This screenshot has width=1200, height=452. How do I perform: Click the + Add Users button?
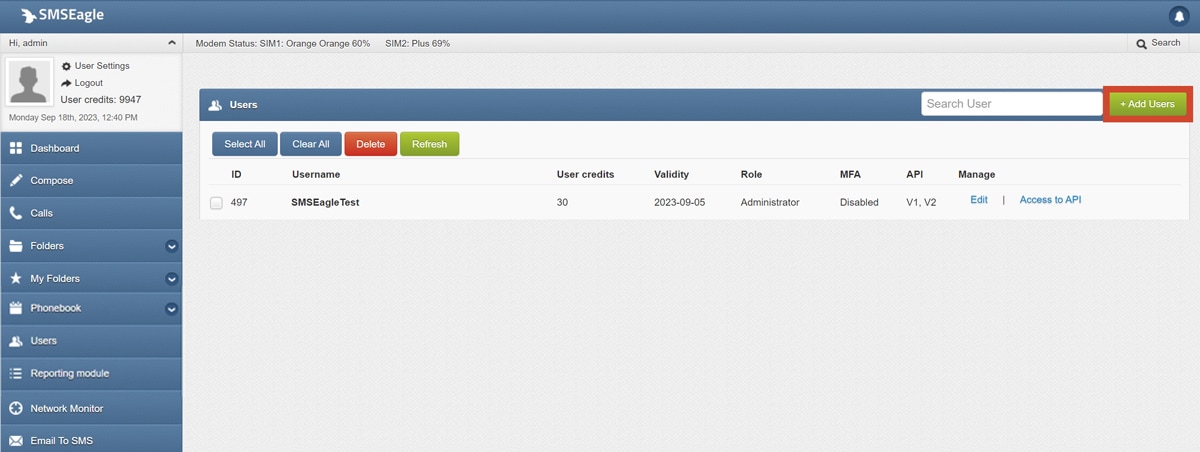pyautogui.click(x=1147, y=104)
